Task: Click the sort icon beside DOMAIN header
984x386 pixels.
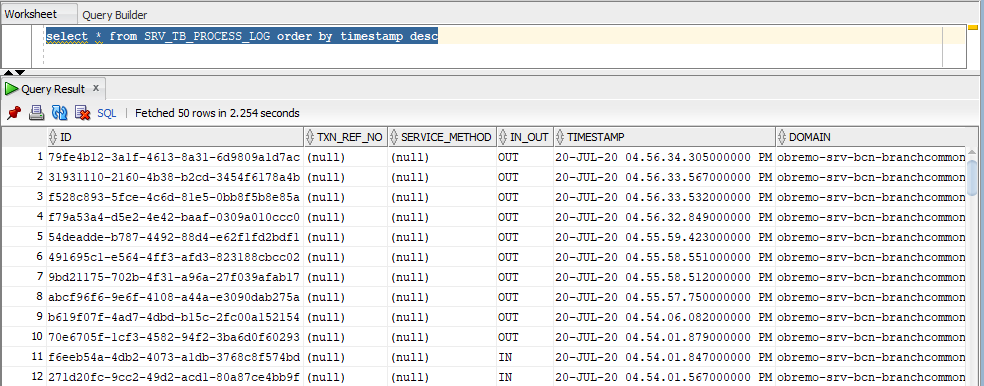Action: tap(782, 137)
